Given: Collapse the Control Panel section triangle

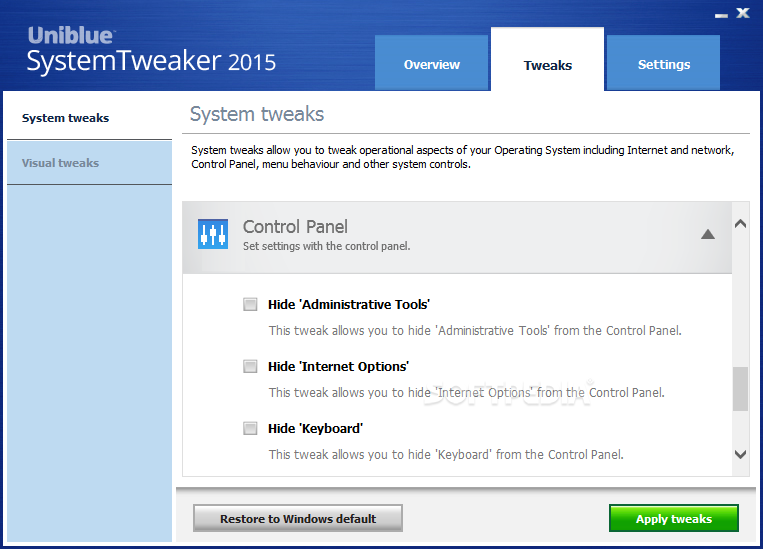Looking at the screenshot, I should pos(708,235).
